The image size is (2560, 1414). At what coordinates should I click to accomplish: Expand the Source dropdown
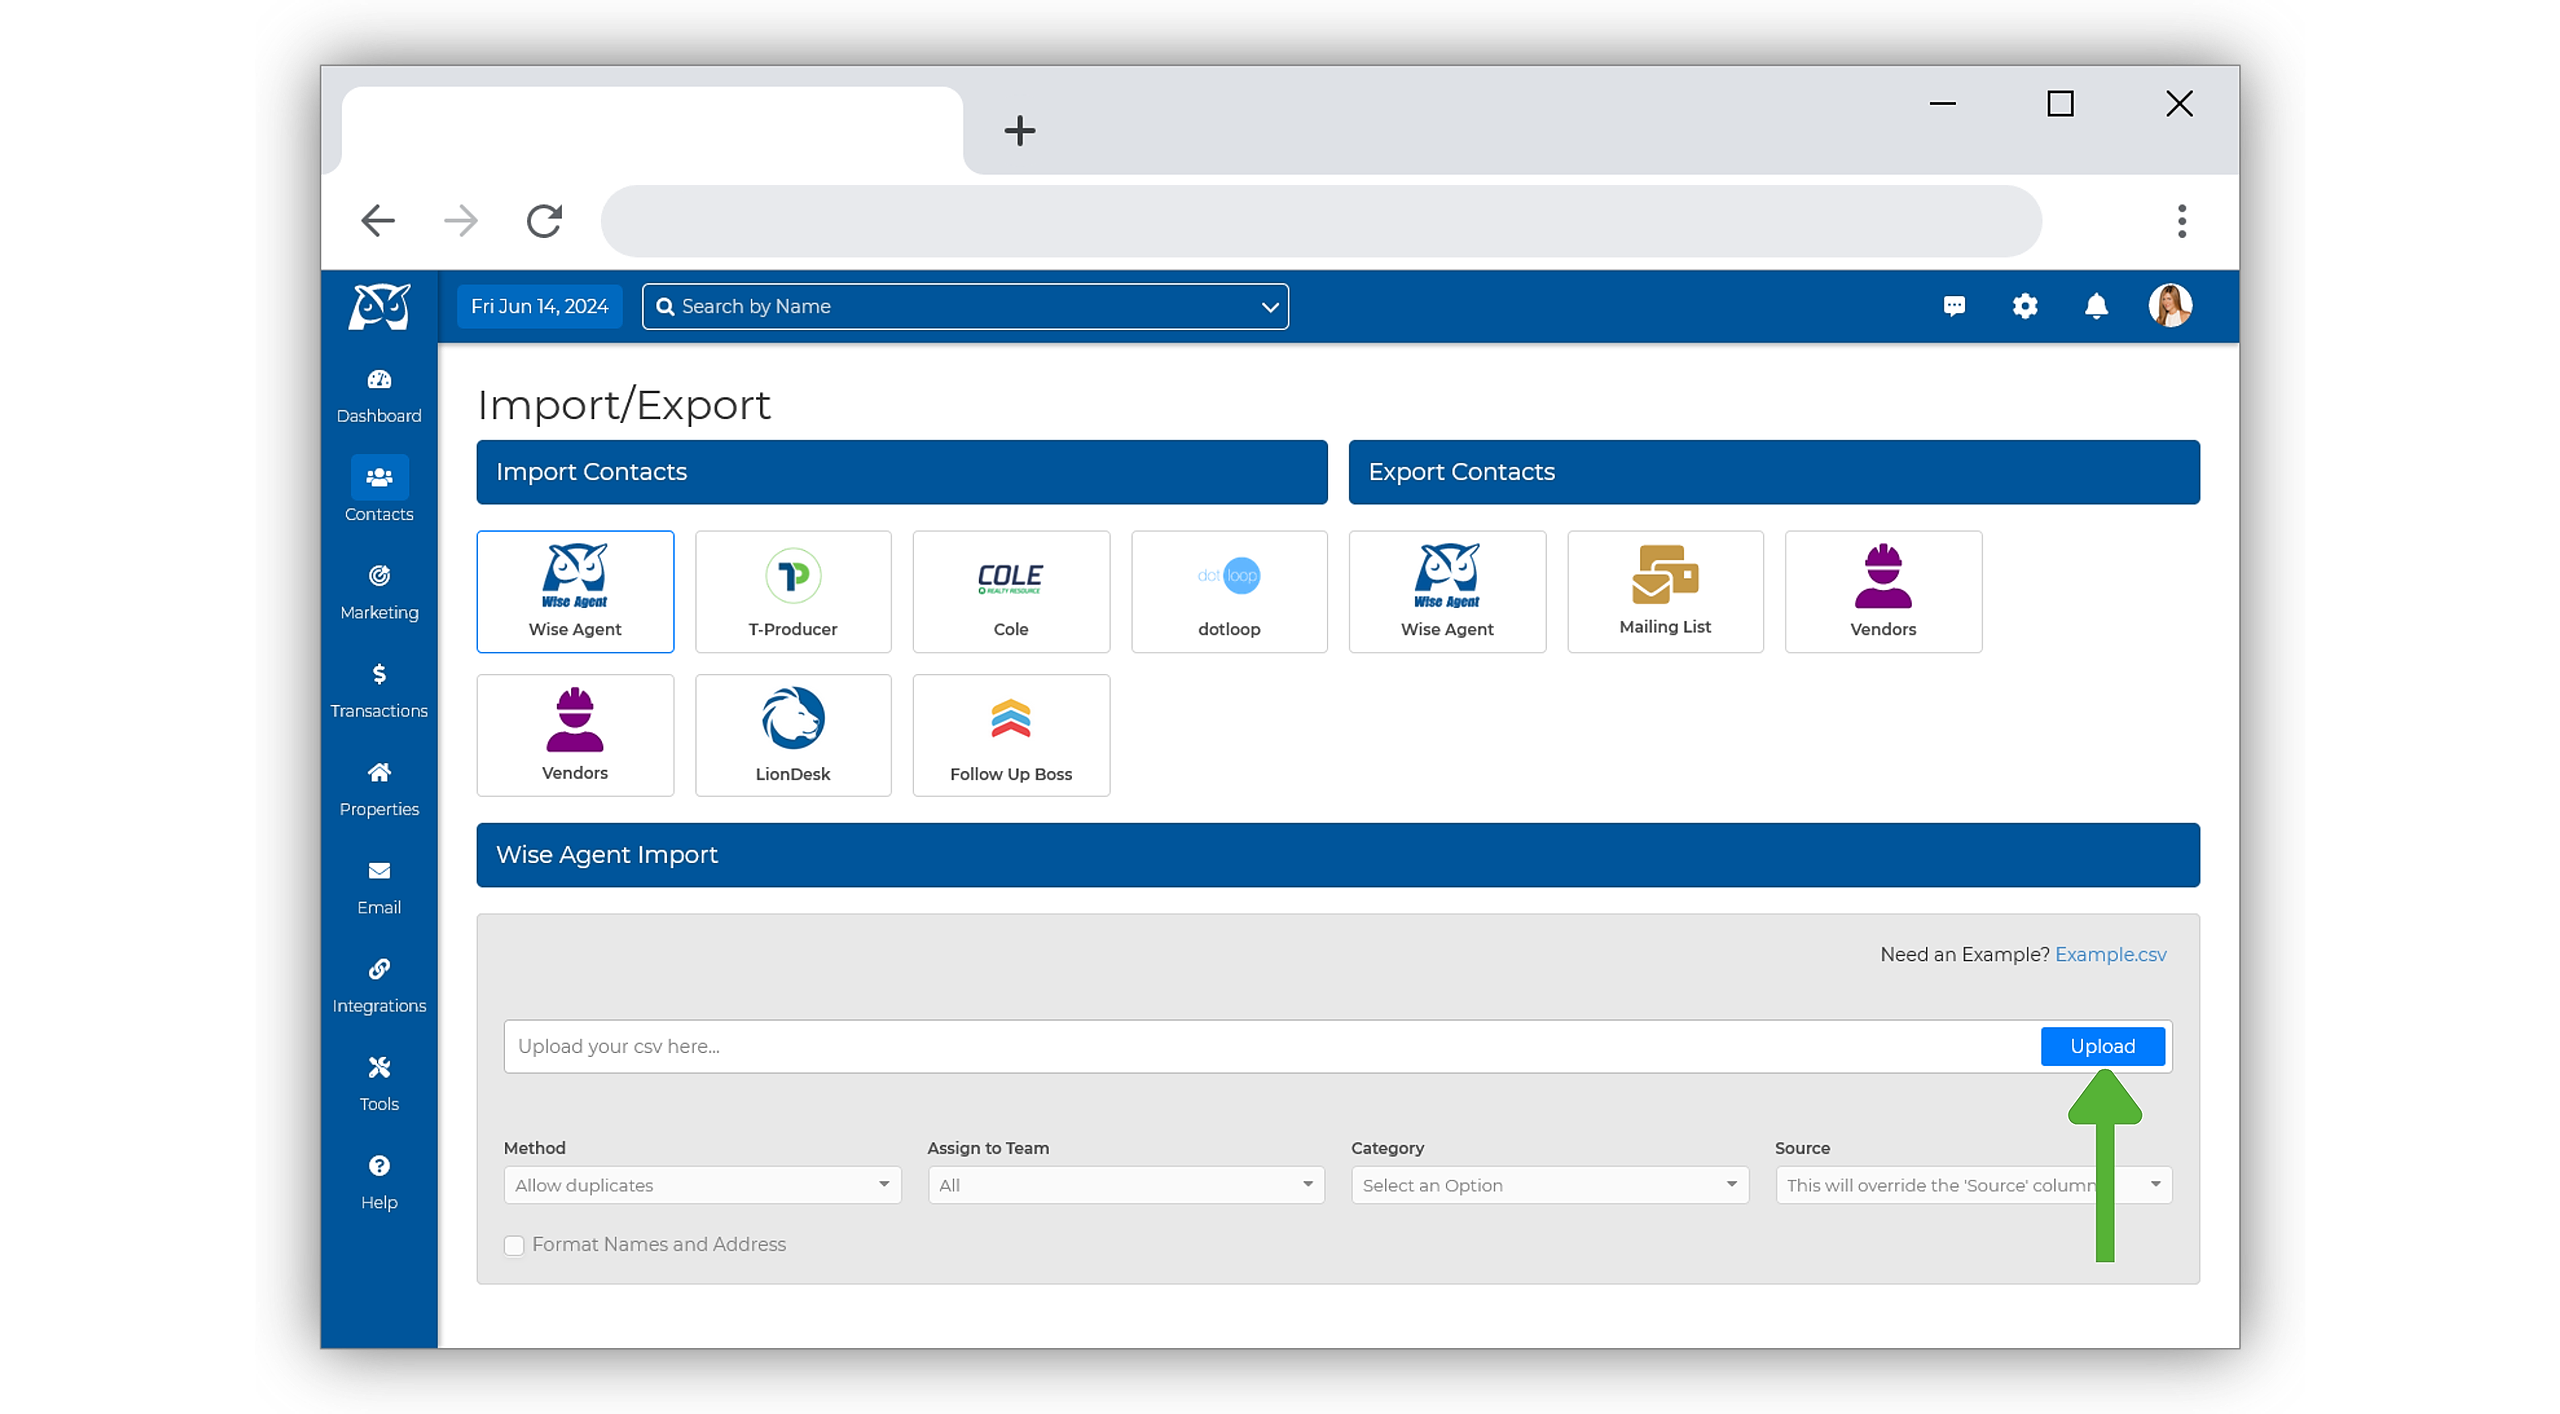pos(1974,1185)
